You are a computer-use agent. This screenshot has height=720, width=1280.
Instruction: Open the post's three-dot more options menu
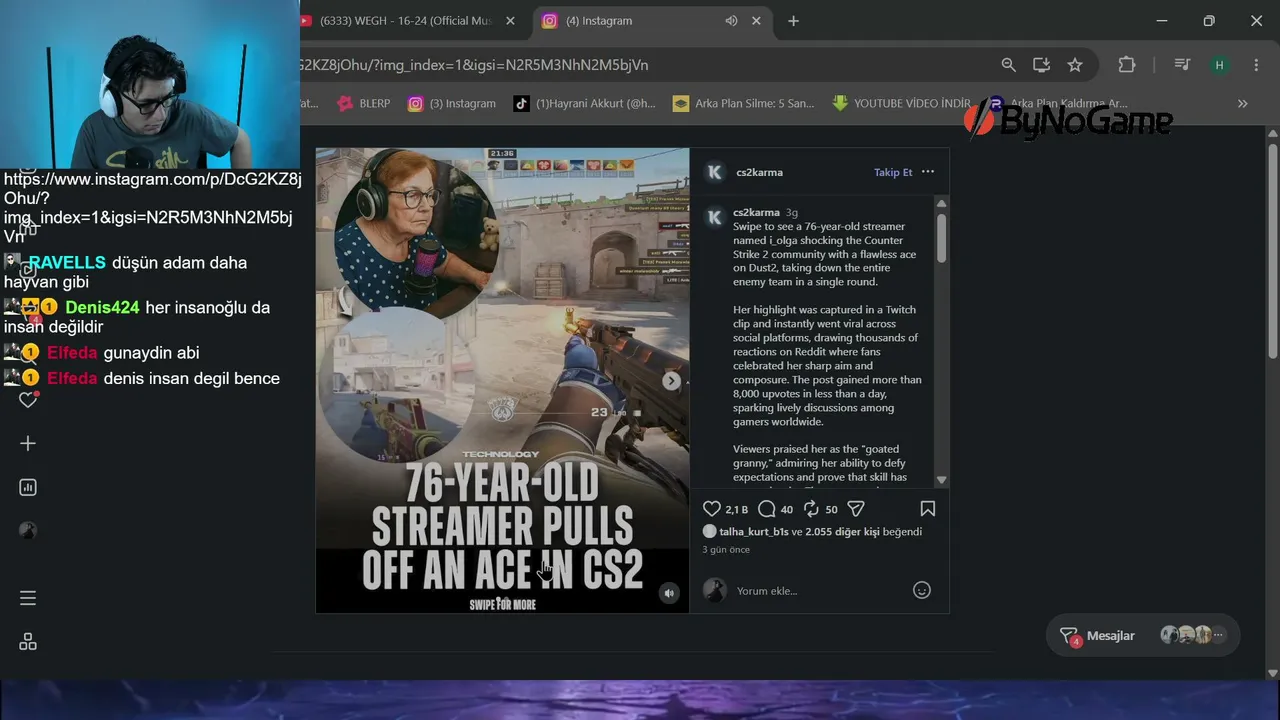(928, 172)
